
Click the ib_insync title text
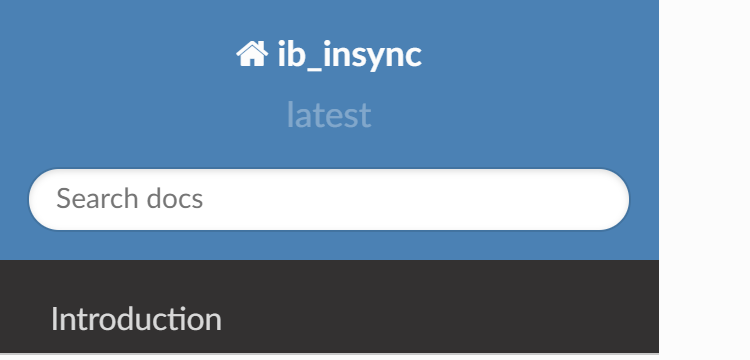coord(350,55)
